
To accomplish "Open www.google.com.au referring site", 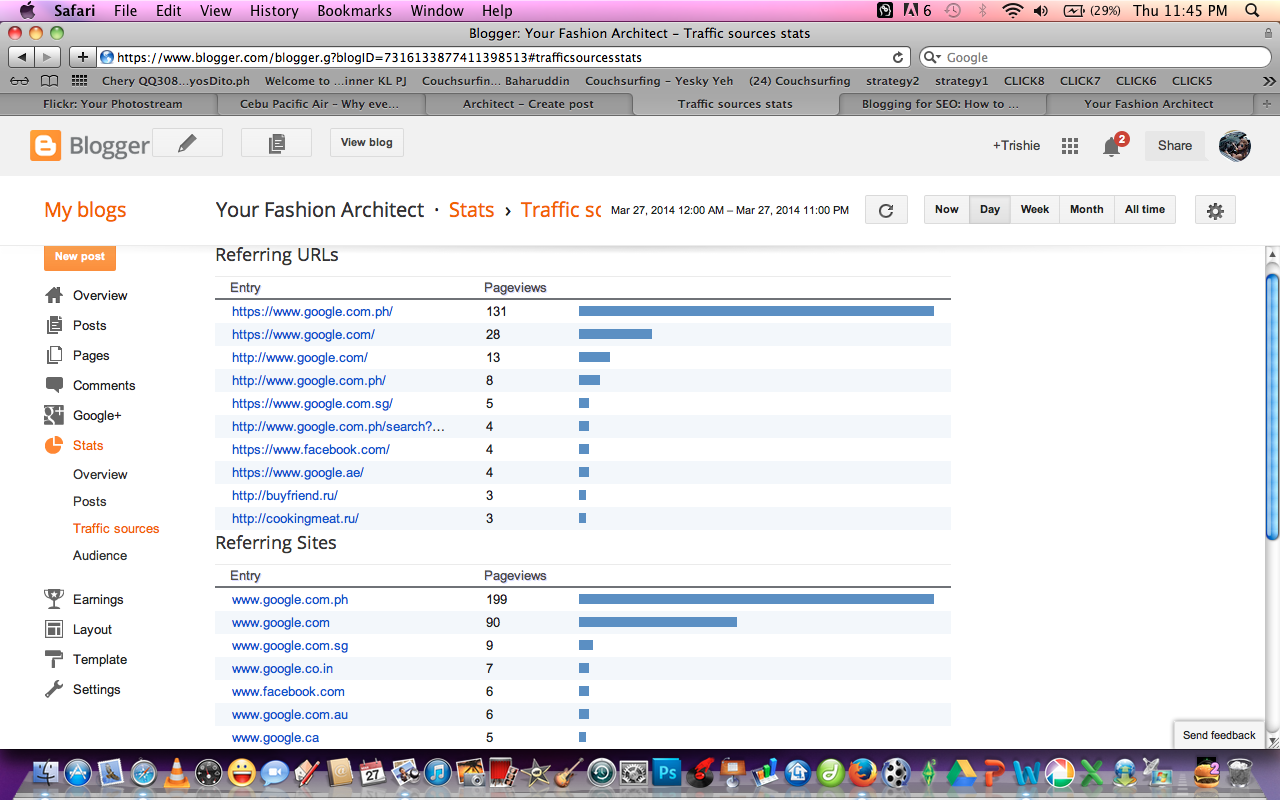I will [290, 715].
